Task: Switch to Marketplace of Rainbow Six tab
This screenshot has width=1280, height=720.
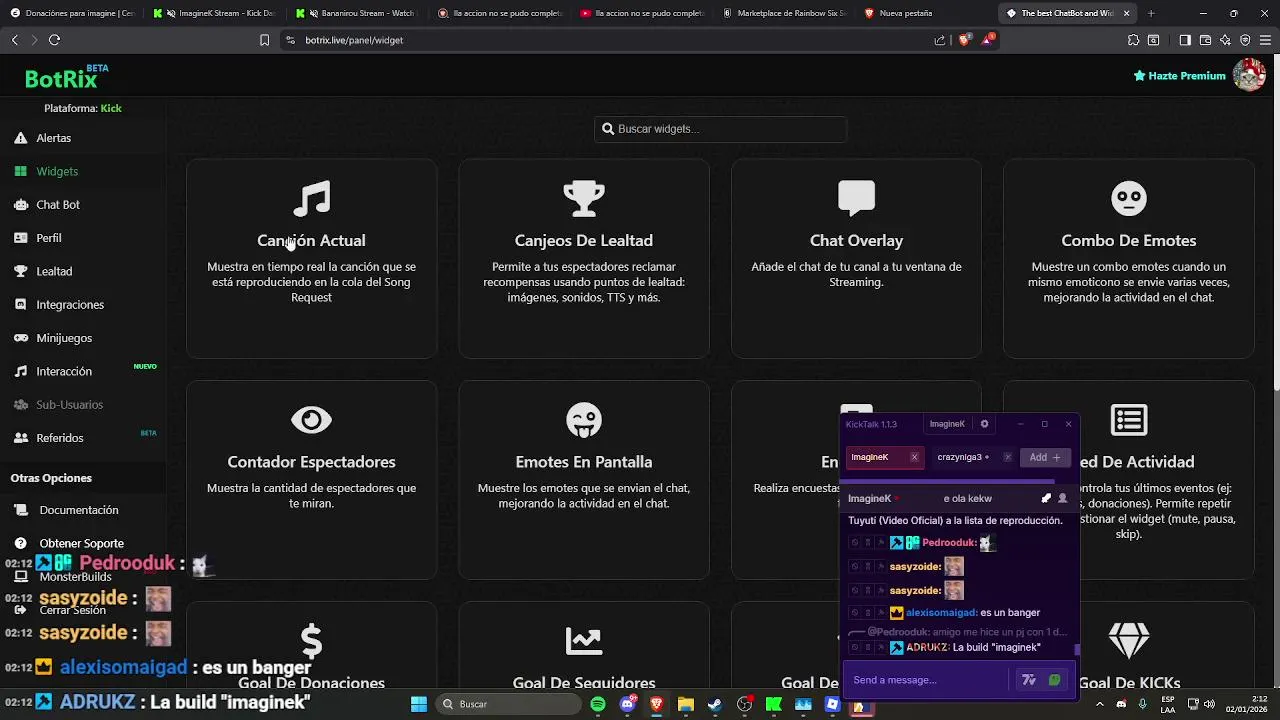Action: pos(785,13)
